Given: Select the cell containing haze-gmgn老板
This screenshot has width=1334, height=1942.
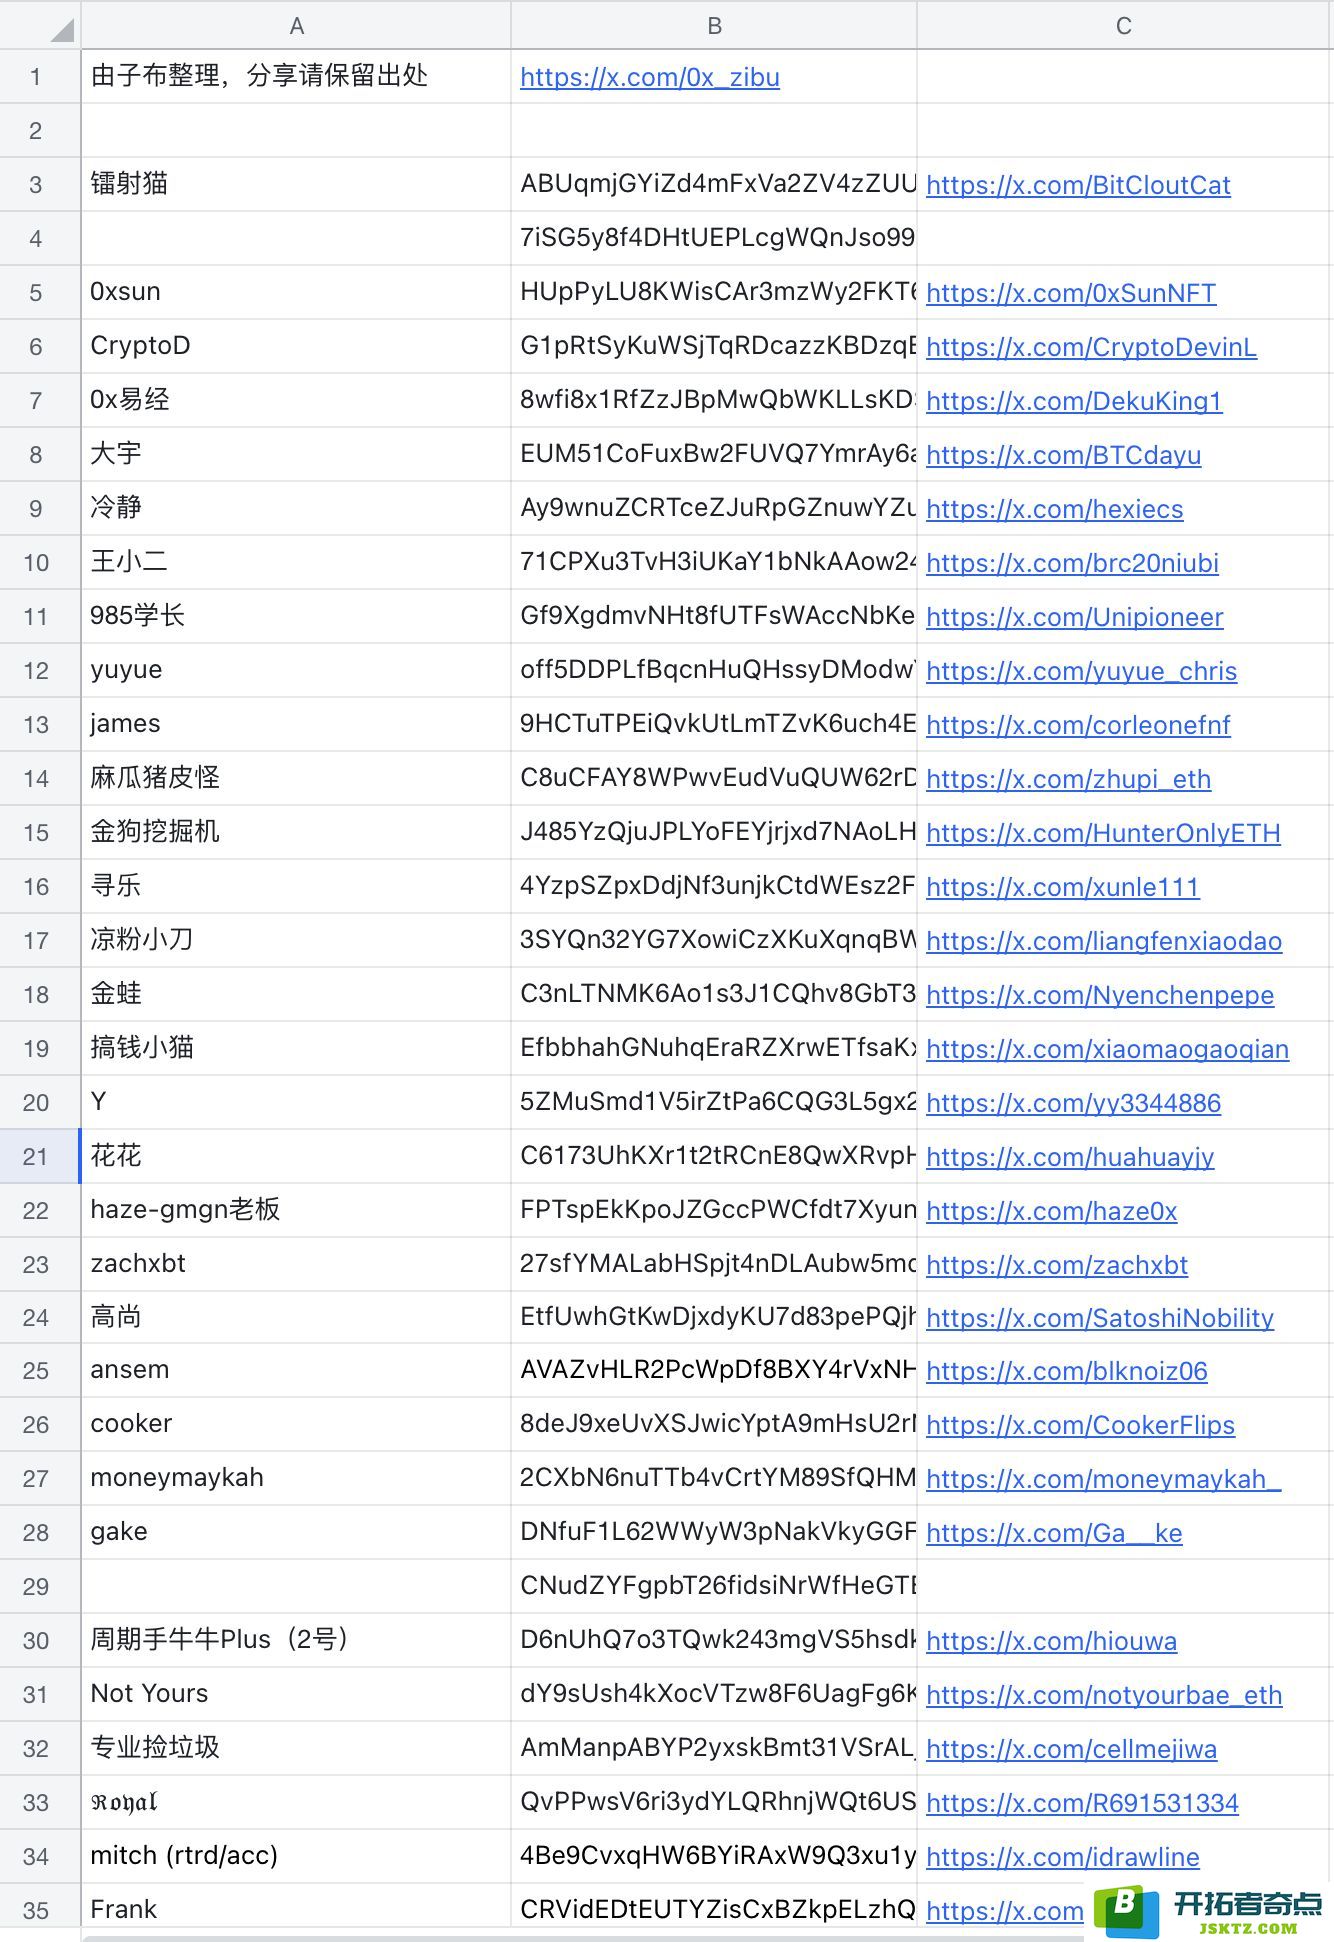Looking at the screenshot, I should click(x=296, y=1210).
